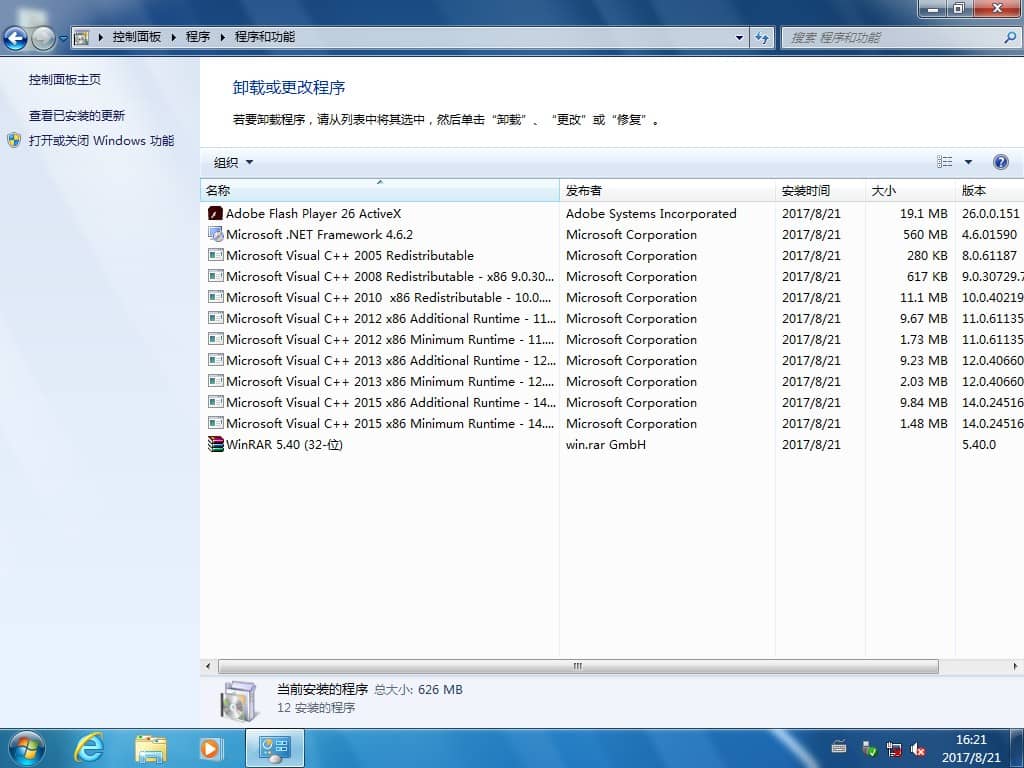Open the view options dropdown arrow

(x=968, y=162)
